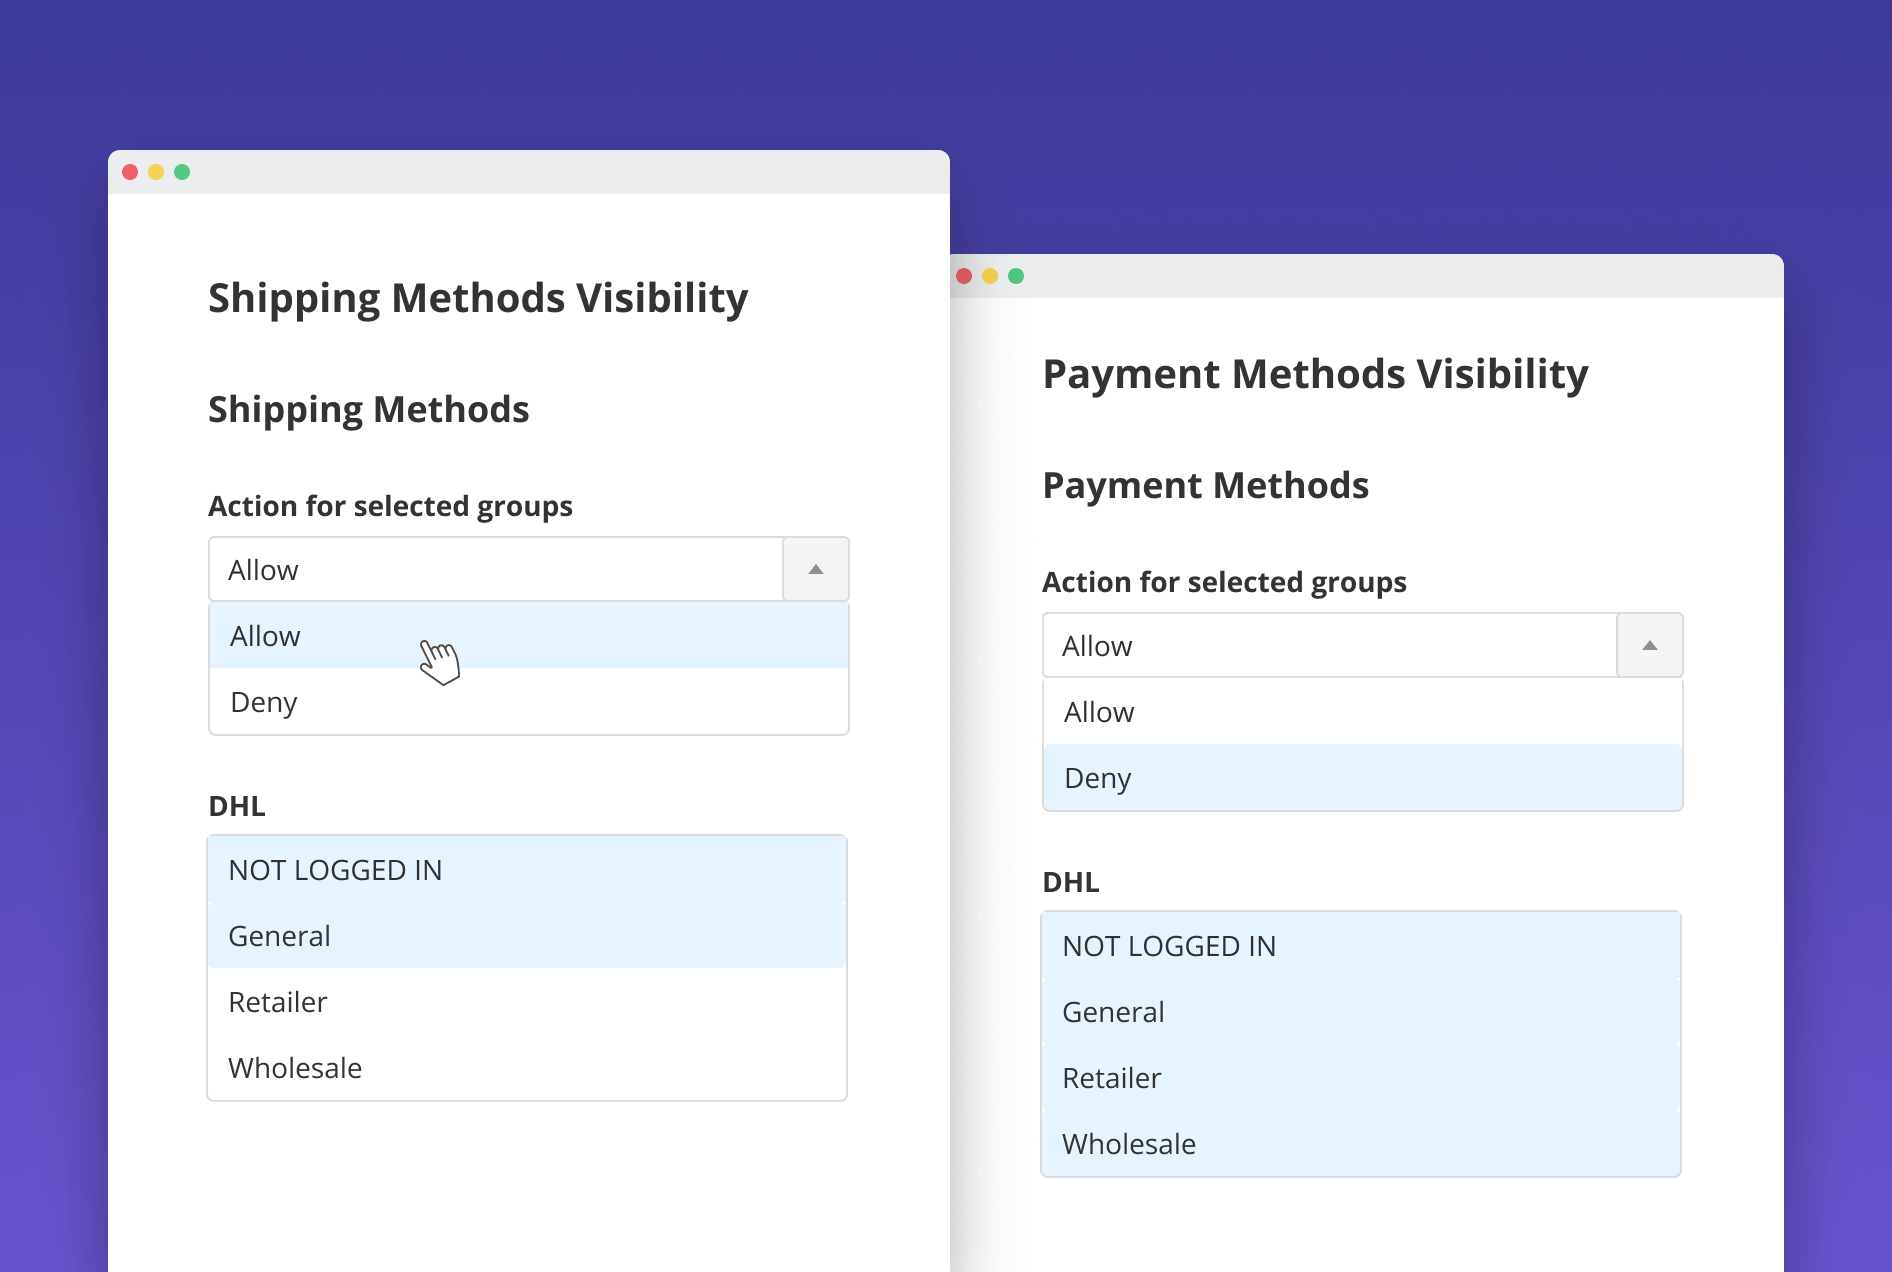Viewport: 1892px width, 1272px height.
Task: Collapse the Shipping action dropdown arrow
Action: [816, 569]
